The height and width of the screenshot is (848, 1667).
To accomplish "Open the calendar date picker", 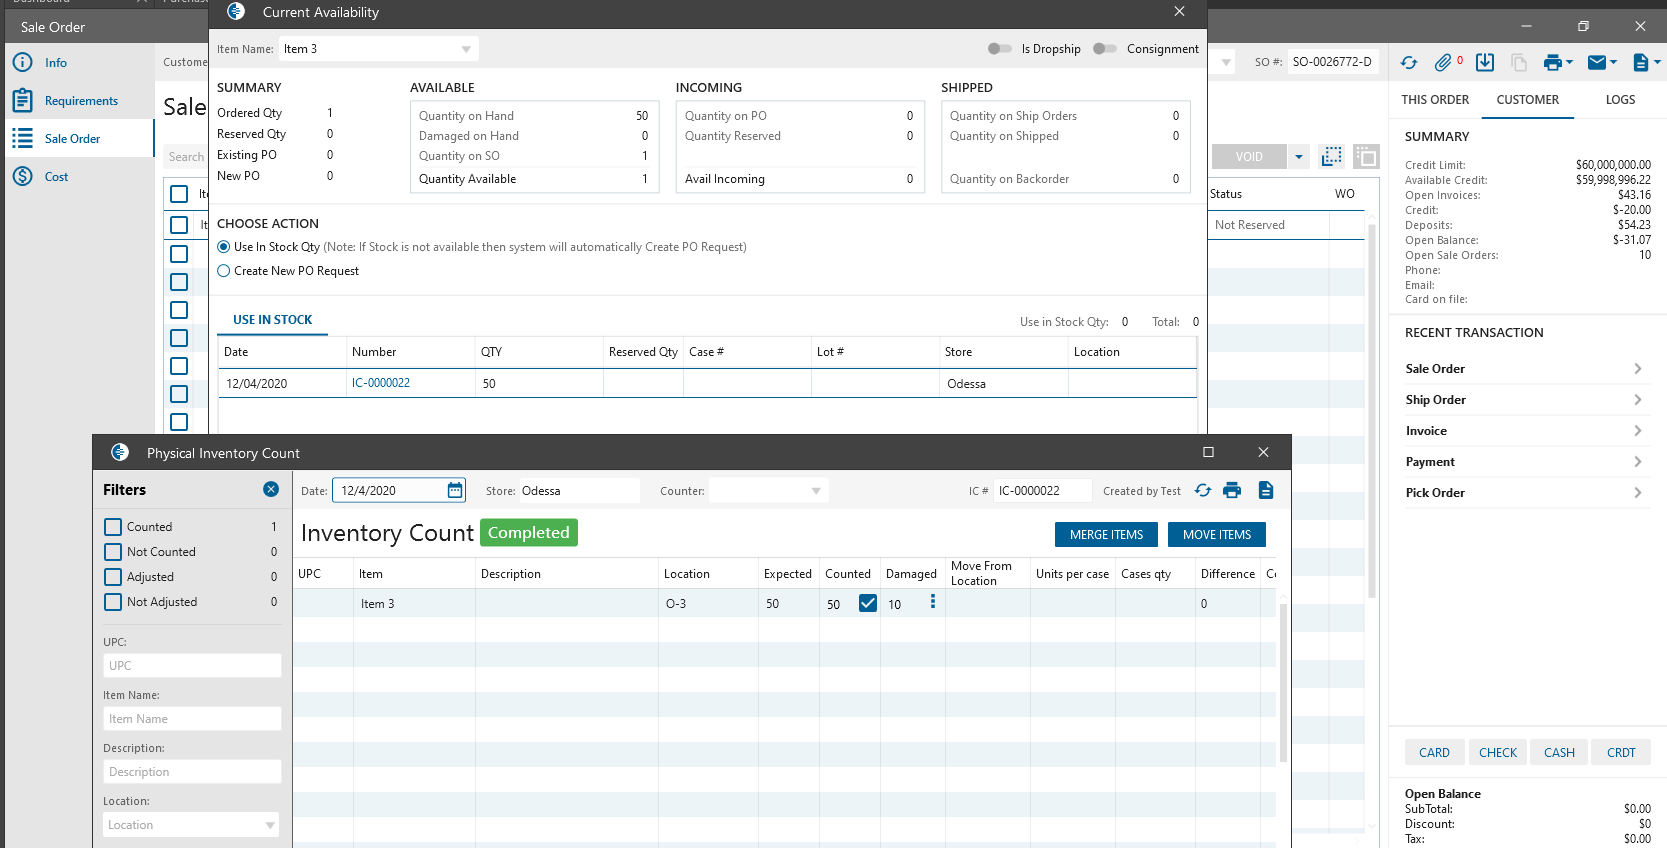I will [455, 490].
